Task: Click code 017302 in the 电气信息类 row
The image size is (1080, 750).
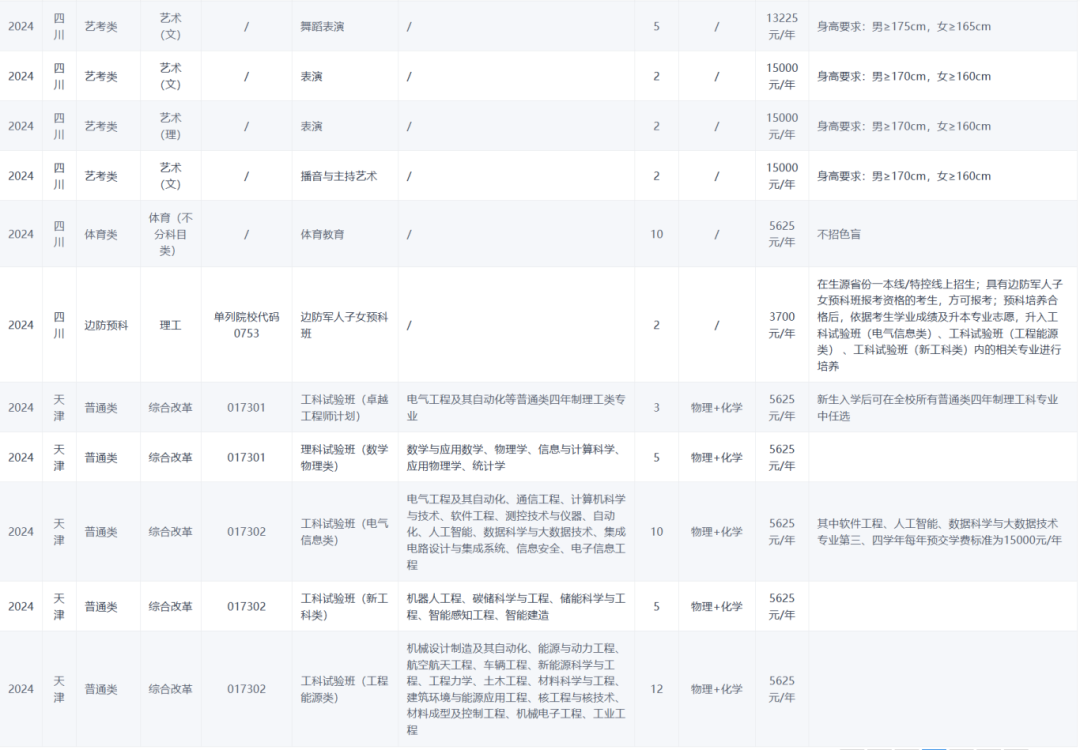Action: tap(246, 532)
